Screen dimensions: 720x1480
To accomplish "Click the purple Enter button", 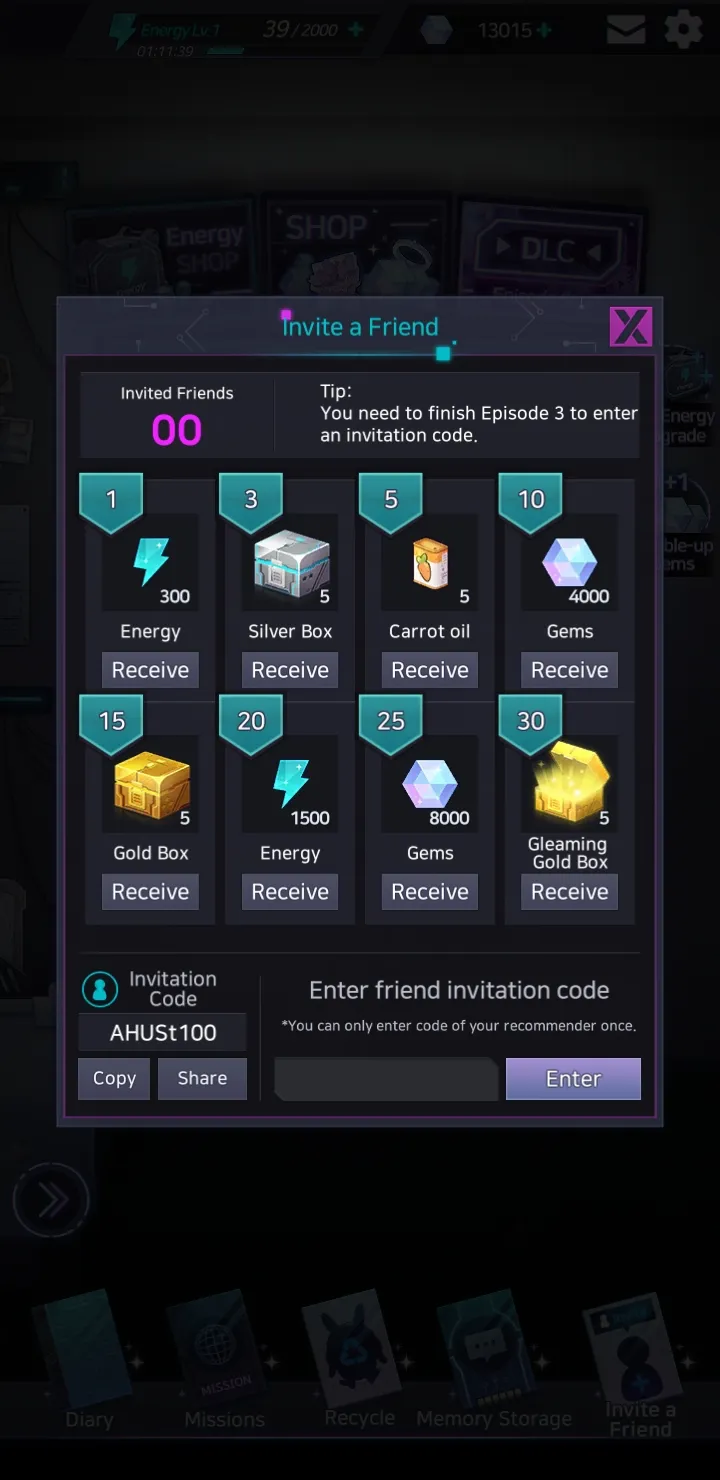I will pos(573,1079).
